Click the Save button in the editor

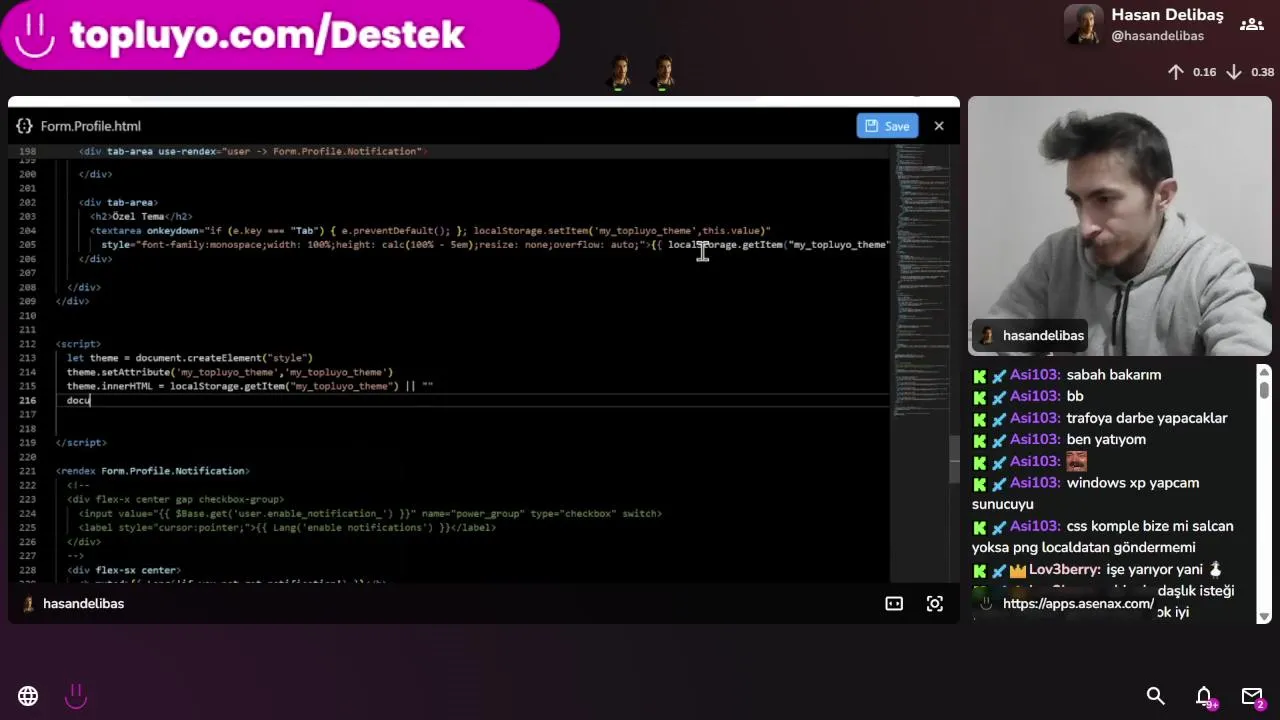(x=887, y=126)
